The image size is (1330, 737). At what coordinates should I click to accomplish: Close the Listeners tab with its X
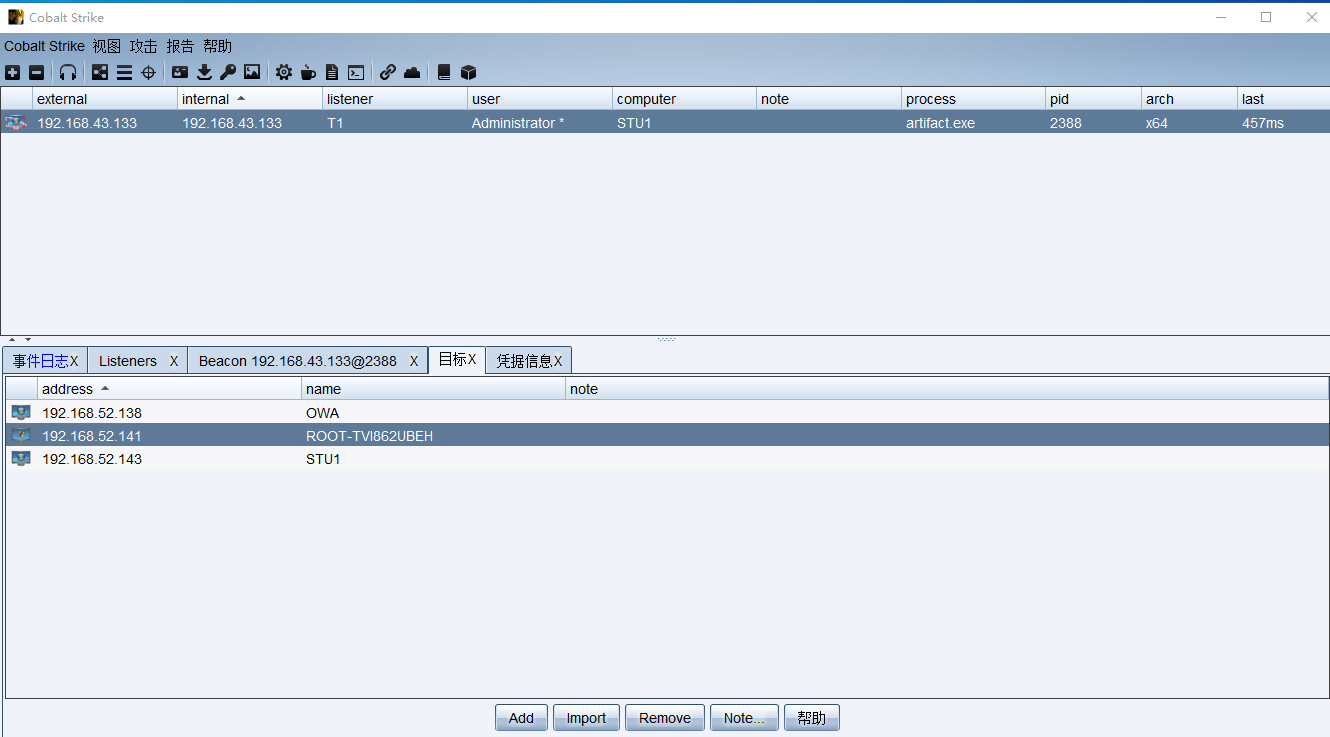(174, 361)
